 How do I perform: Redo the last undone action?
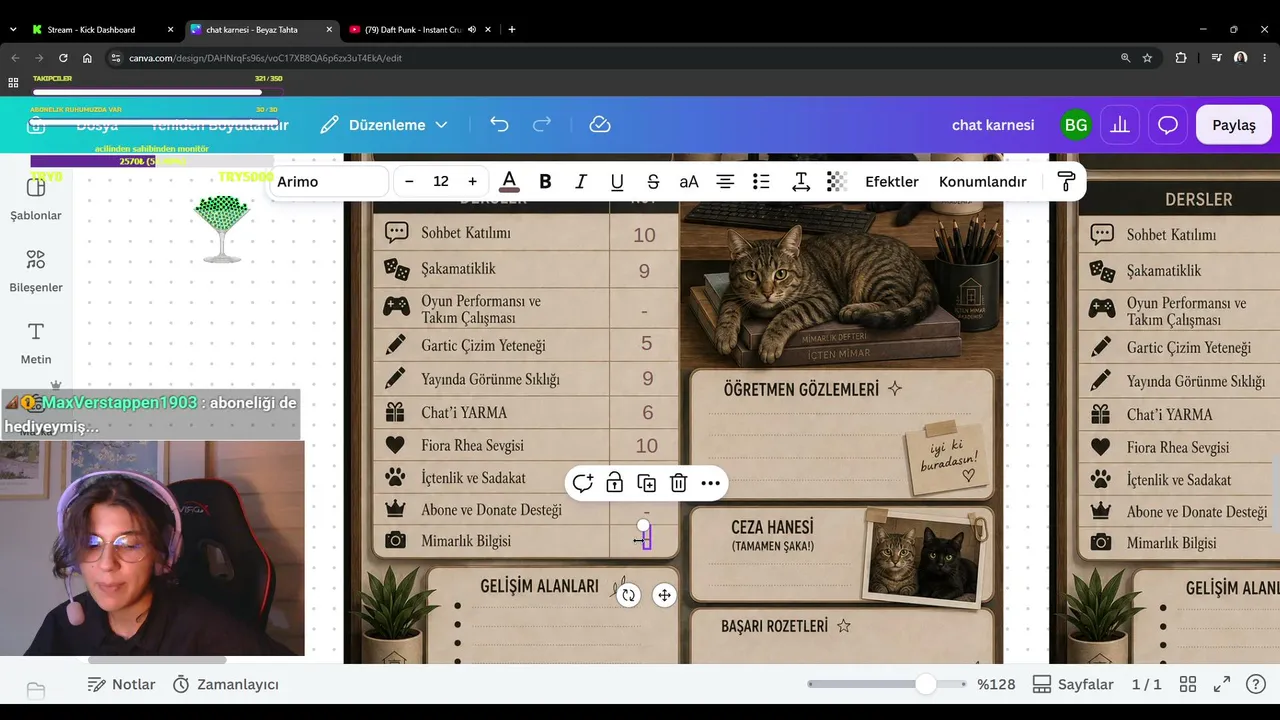pyautogui.click(x=542, y=125)
